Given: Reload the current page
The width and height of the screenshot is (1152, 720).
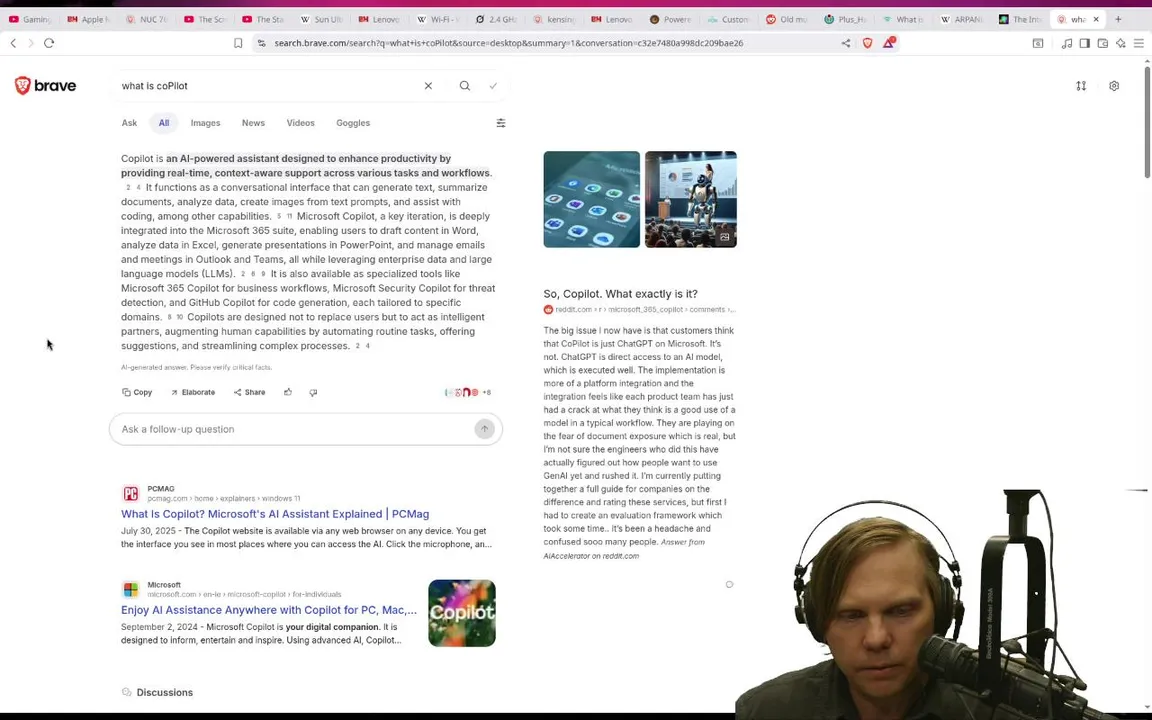Looking at the screenshot, I should [x=49, y=43].
